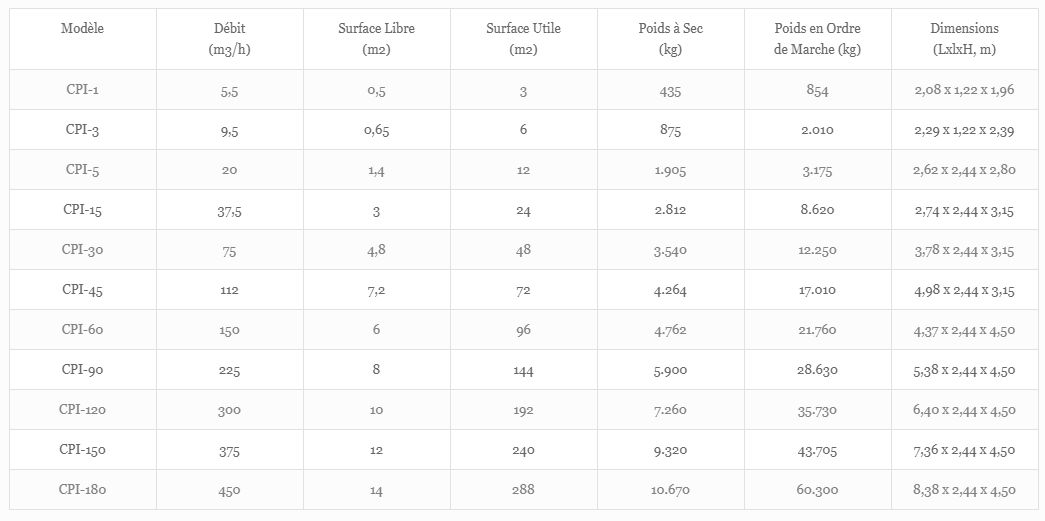Select the Débit (m3/h) column header
The height and width of the screenshot is (521, 1045).
coord(229,39)
